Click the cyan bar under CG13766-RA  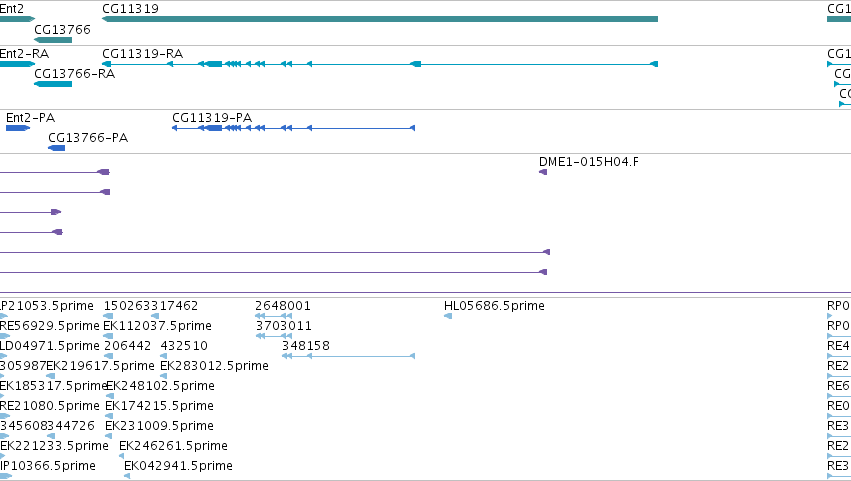pos(53,84)
